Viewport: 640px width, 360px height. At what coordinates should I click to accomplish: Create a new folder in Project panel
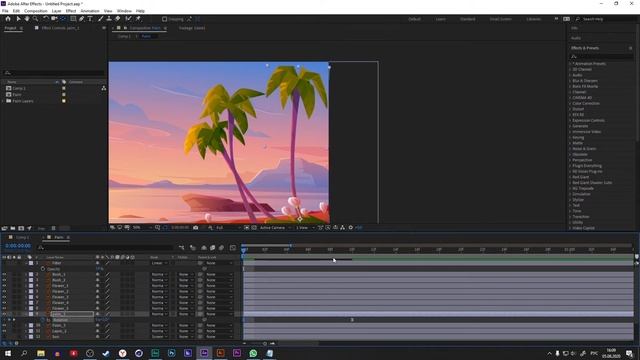[x=13, y=228]
